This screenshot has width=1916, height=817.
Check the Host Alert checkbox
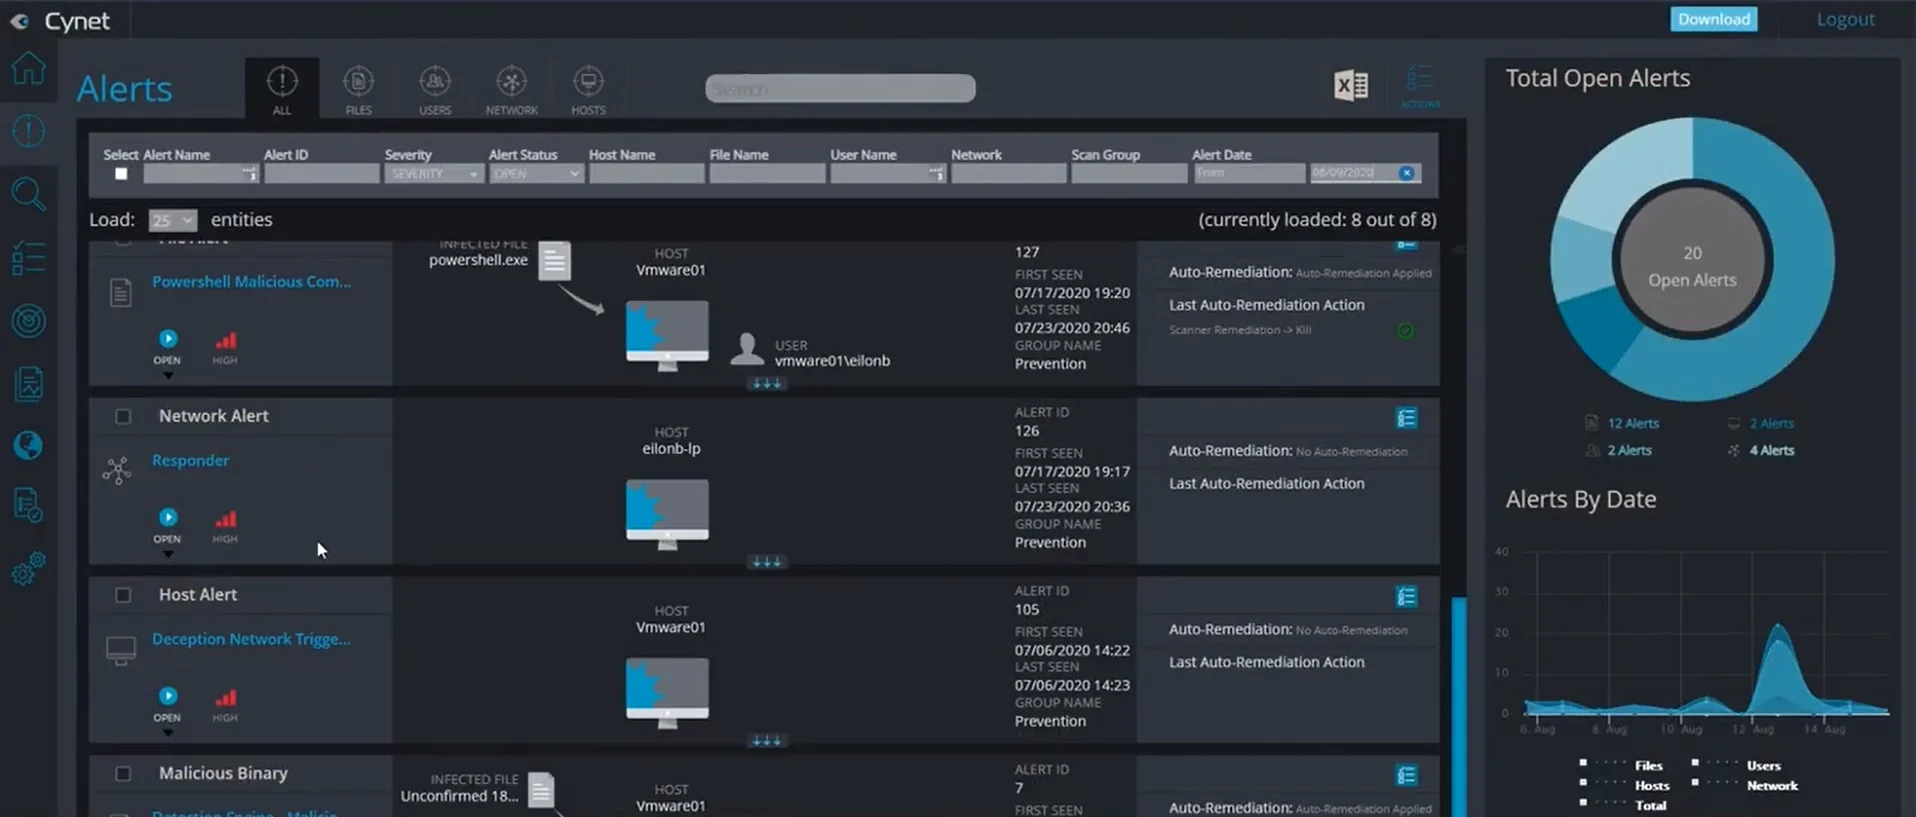click(x=123, y=595)
